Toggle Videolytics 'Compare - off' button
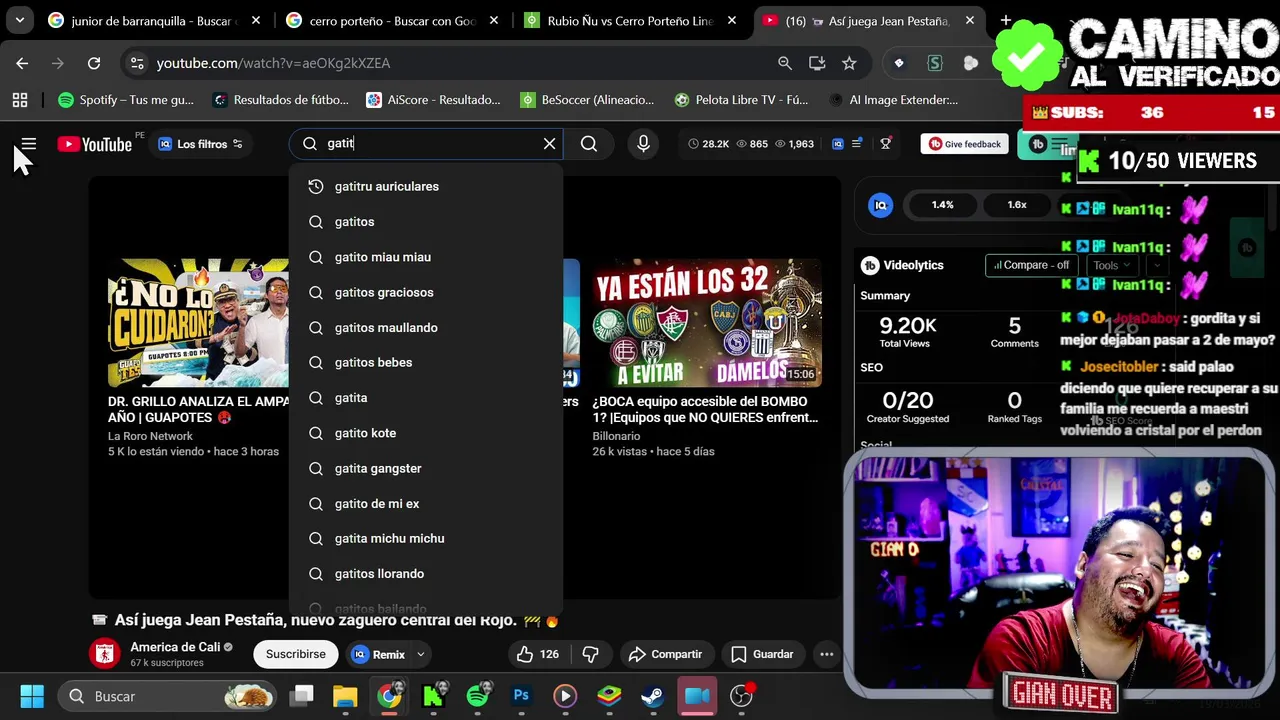Viewport: 1280px width, 720px height. tap(1031, 265)
